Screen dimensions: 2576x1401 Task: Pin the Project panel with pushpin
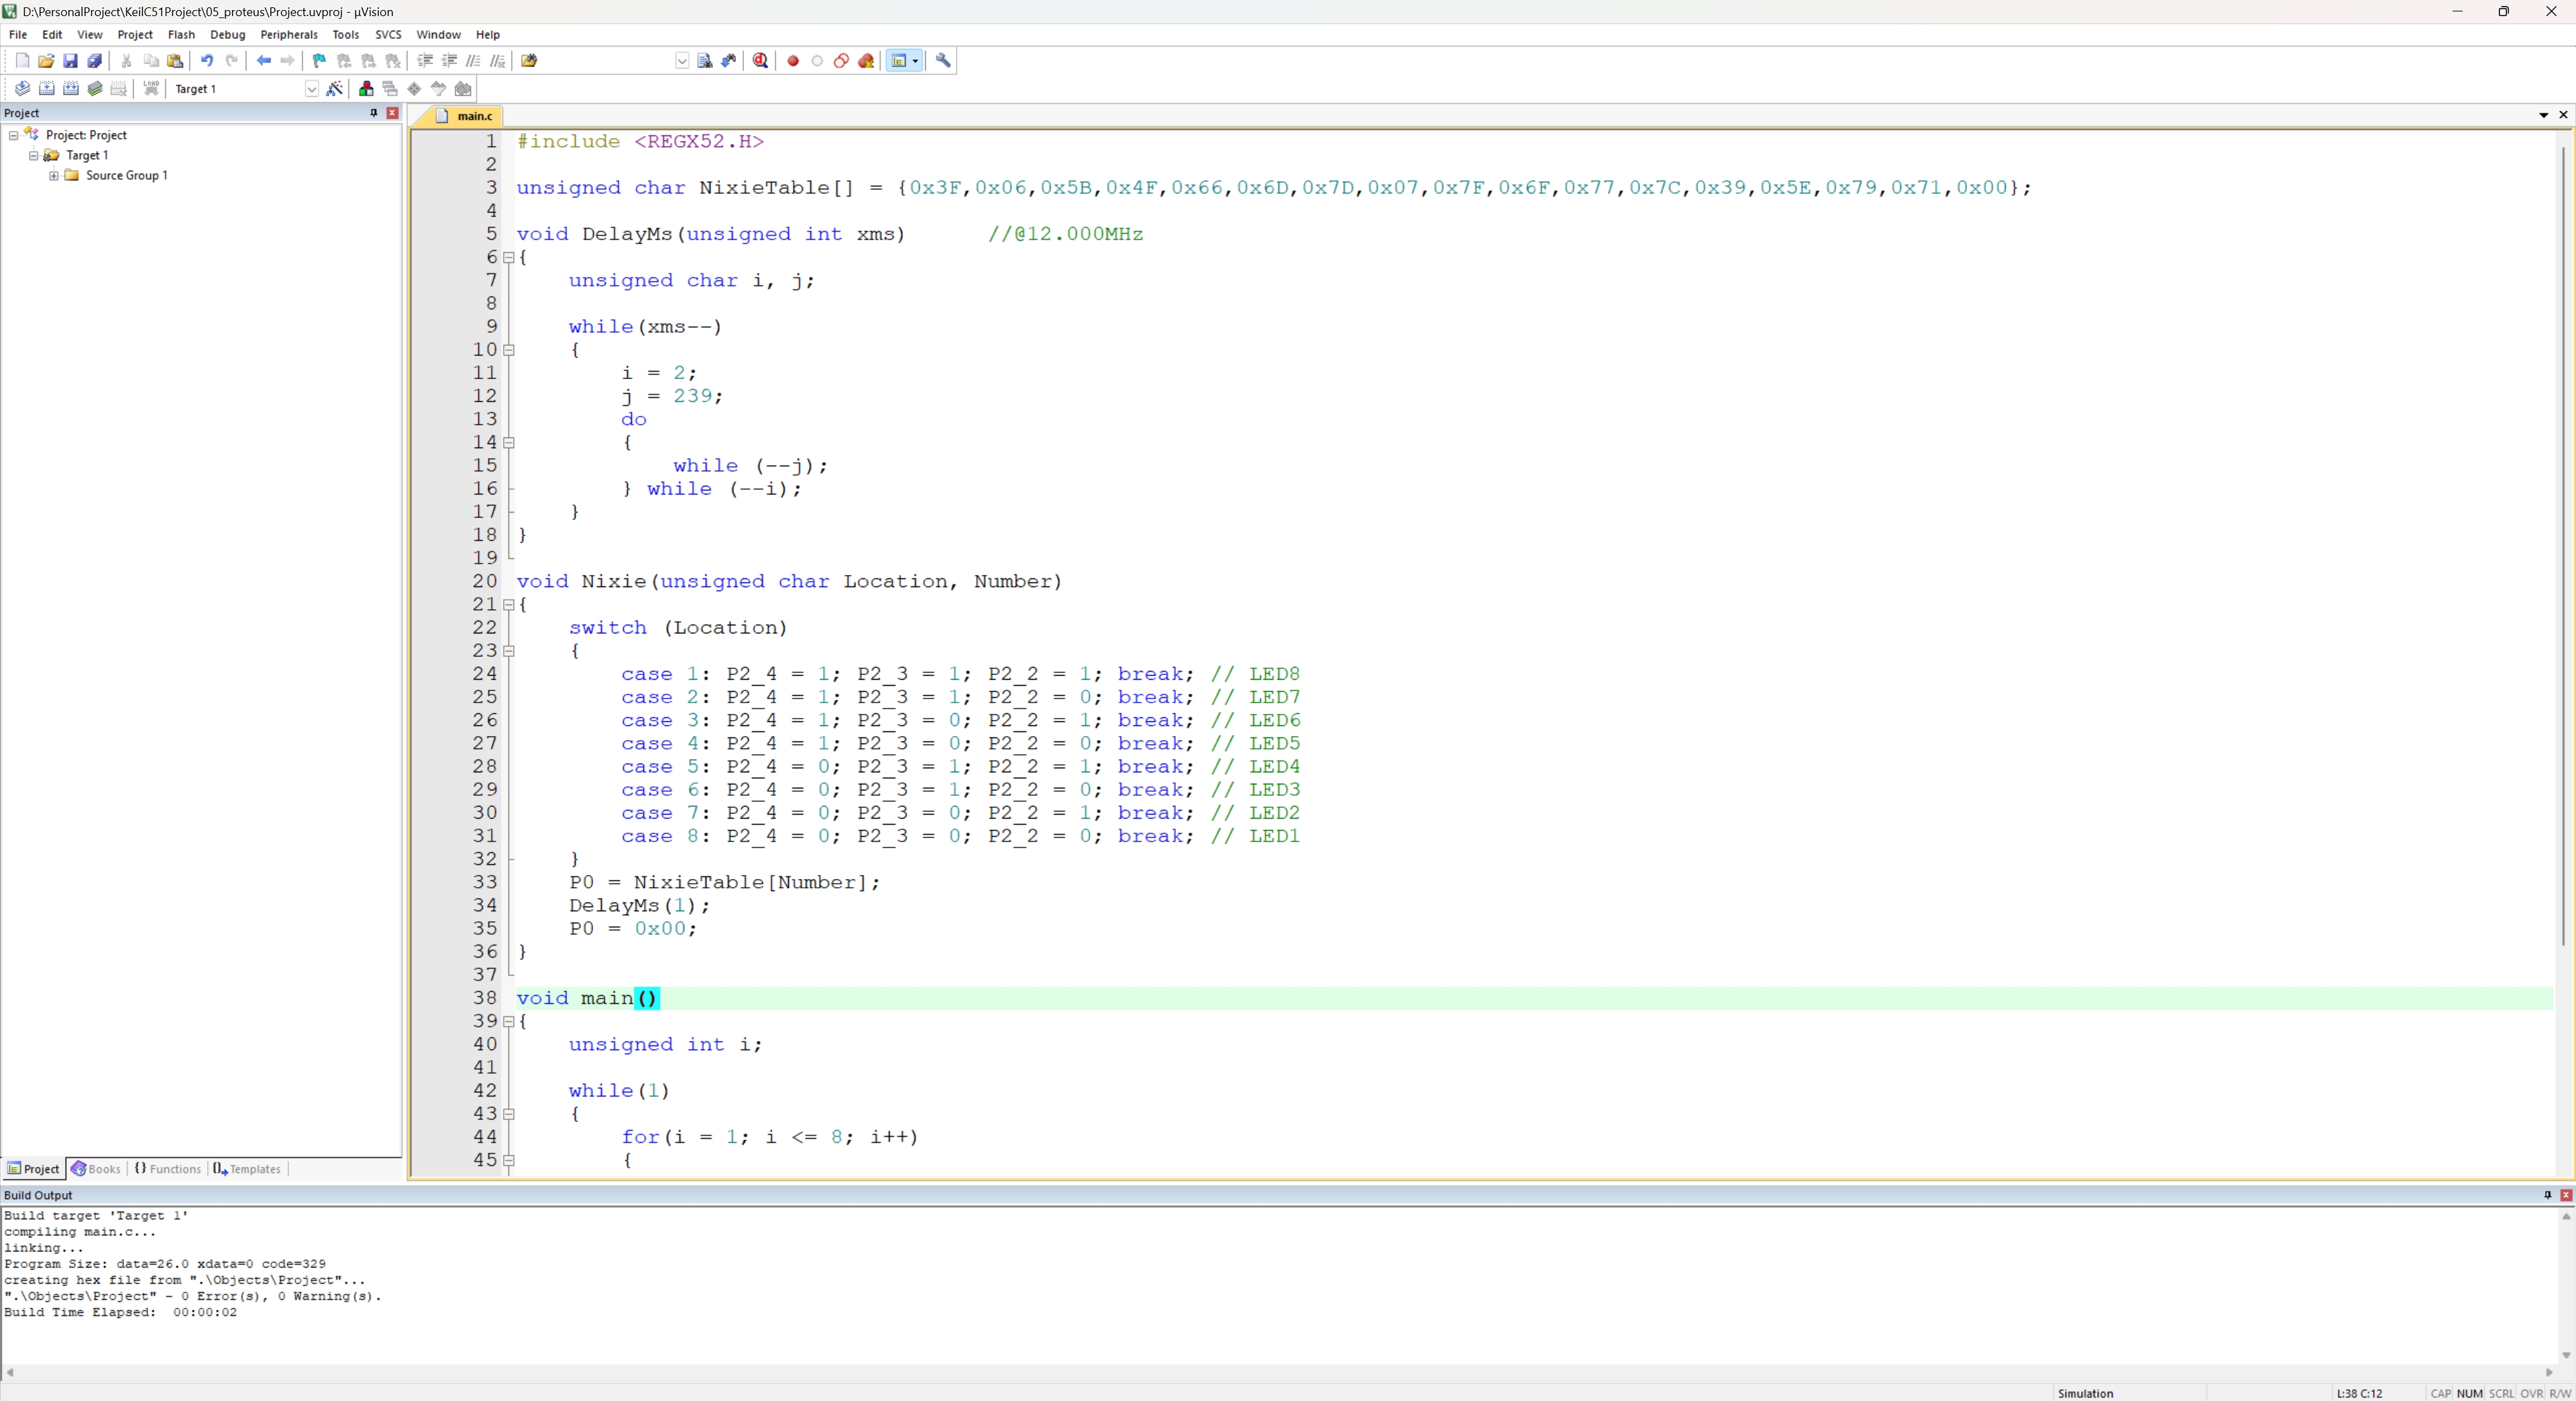pyautogui.click(x=374, y=113)
